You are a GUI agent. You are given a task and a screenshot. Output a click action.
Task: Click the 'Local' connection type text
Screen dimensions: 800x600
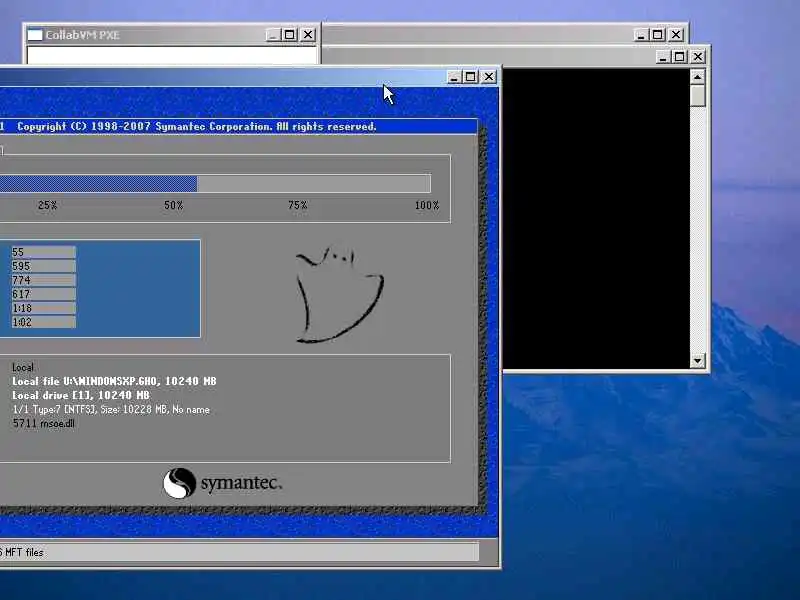tap(22, 367)
